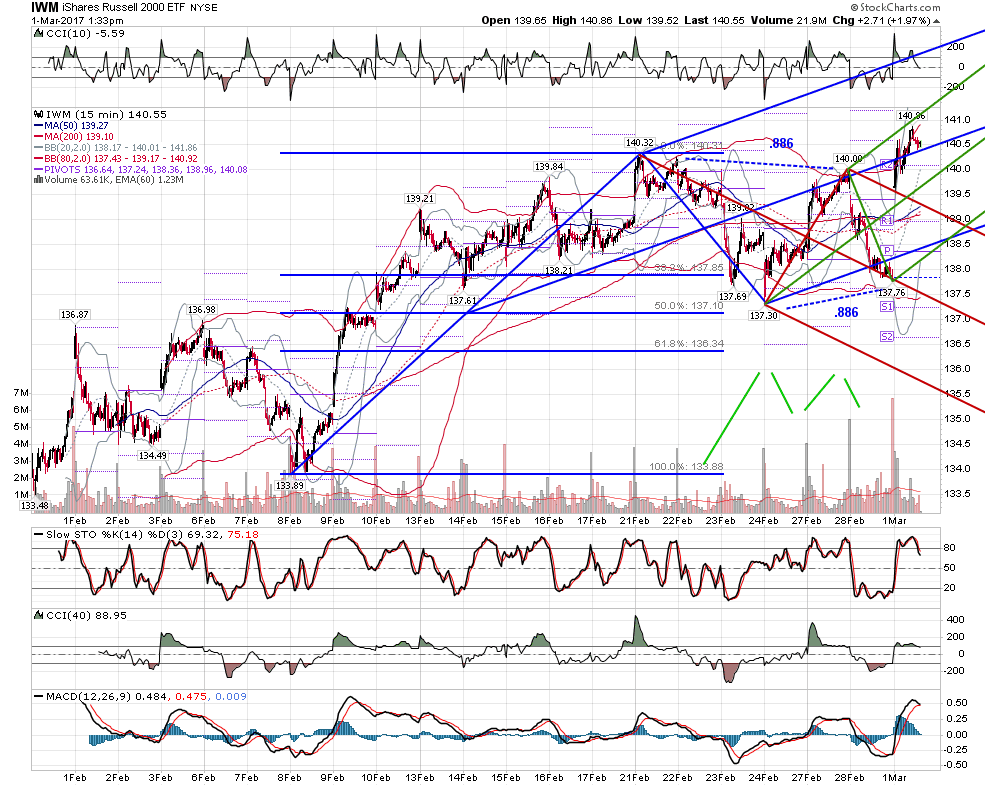Select the R2 pivot marker box
Image resolution: width=985 pixels, height=793 pixels.
click(886, 165)
